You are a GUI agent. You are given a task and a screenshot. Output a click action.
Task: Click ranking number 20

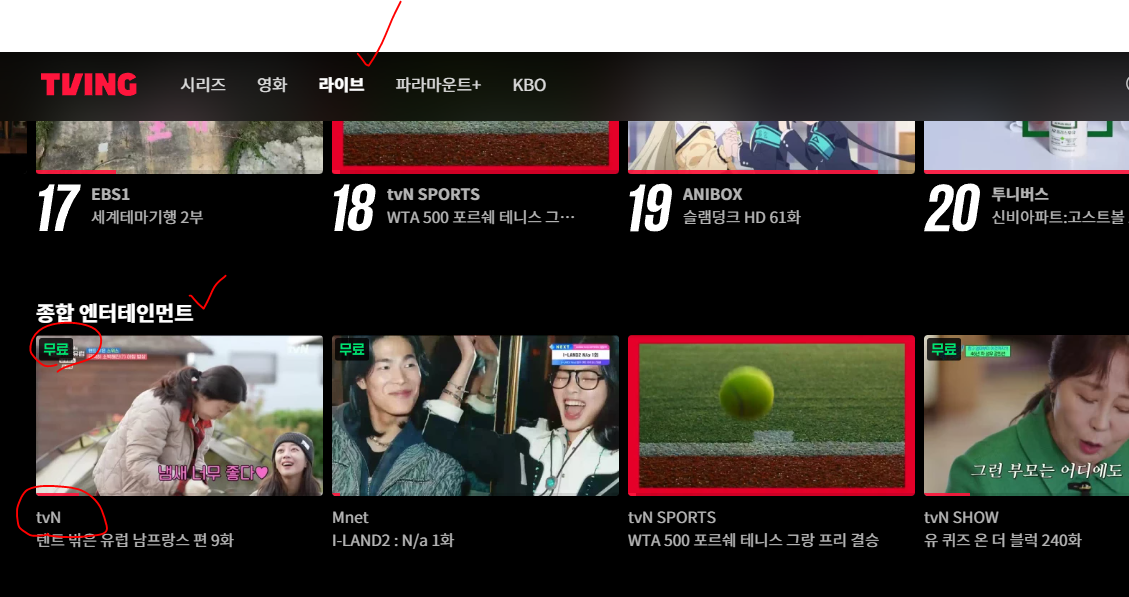pyautogui.click(x=953, y=207)
